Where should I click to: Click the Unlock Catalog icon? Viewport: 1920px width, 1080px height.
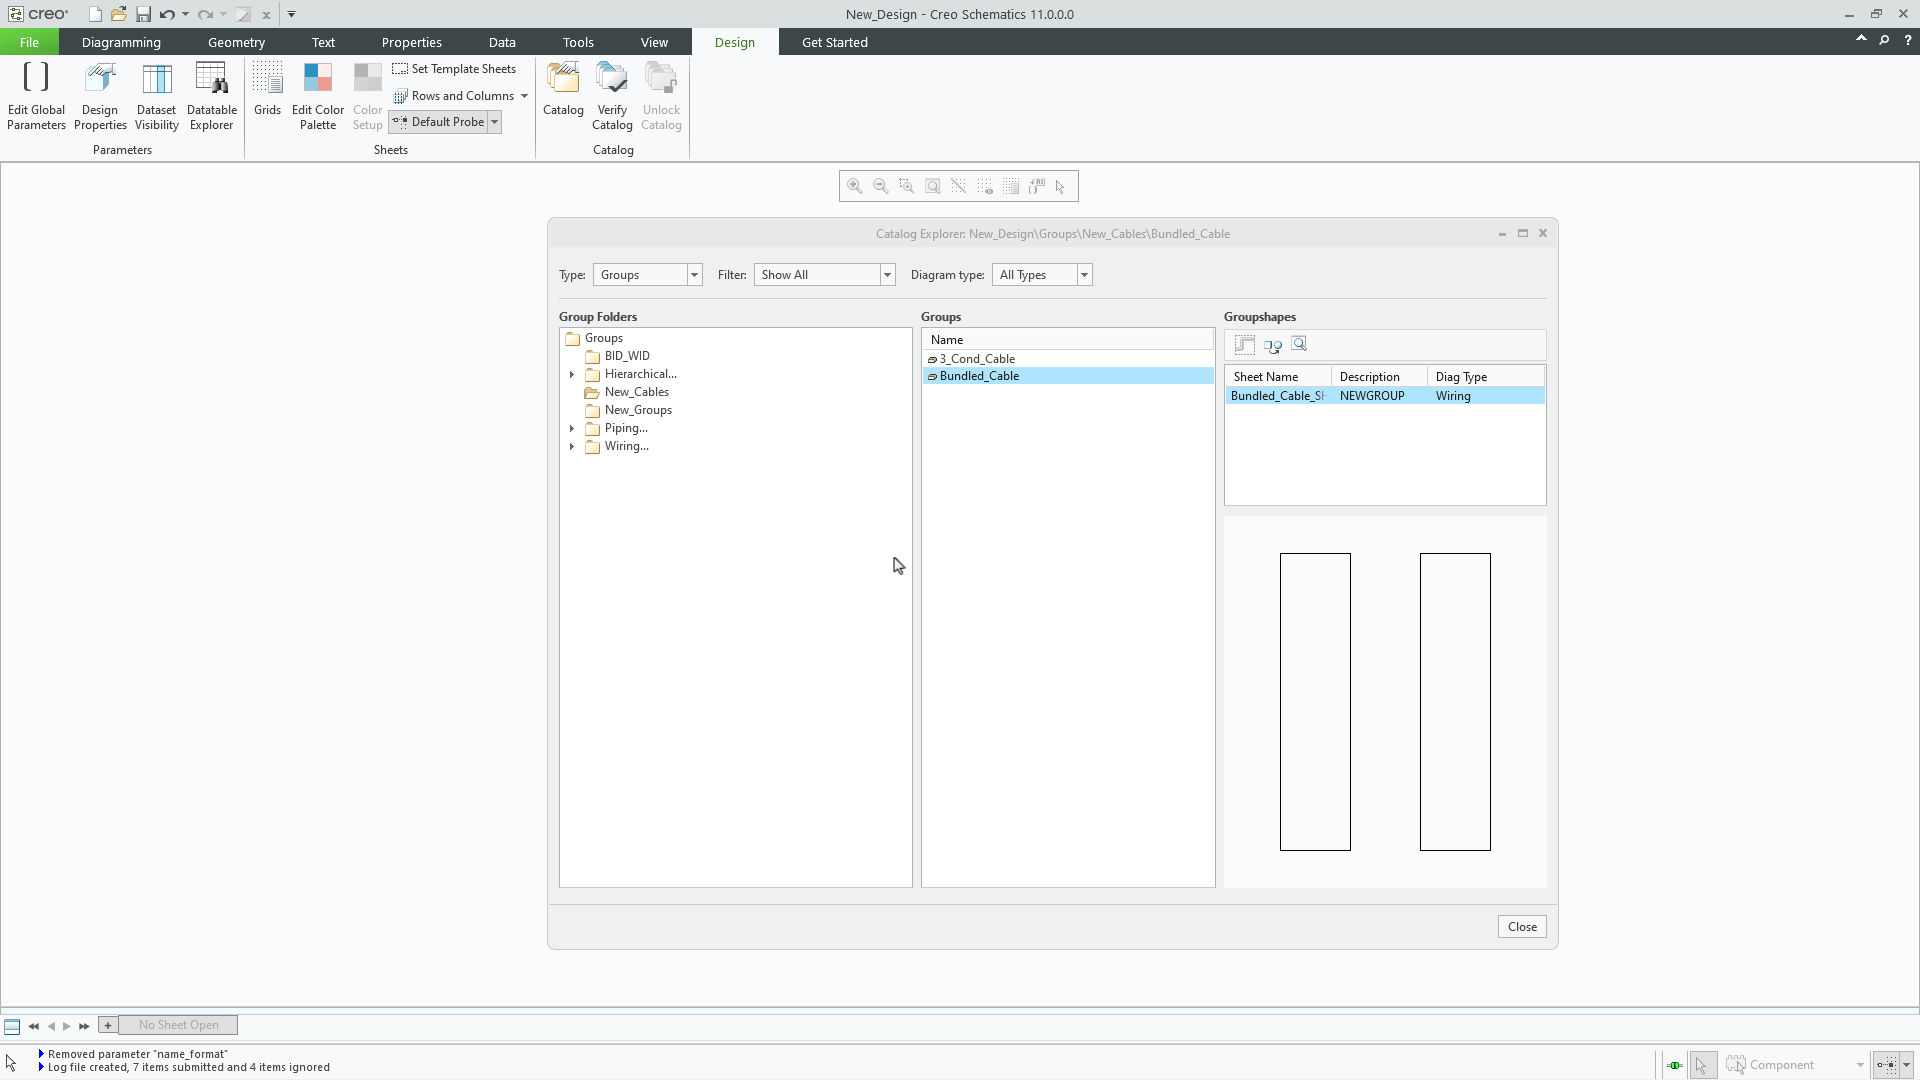pyautogui.click(x=661, y=95)
